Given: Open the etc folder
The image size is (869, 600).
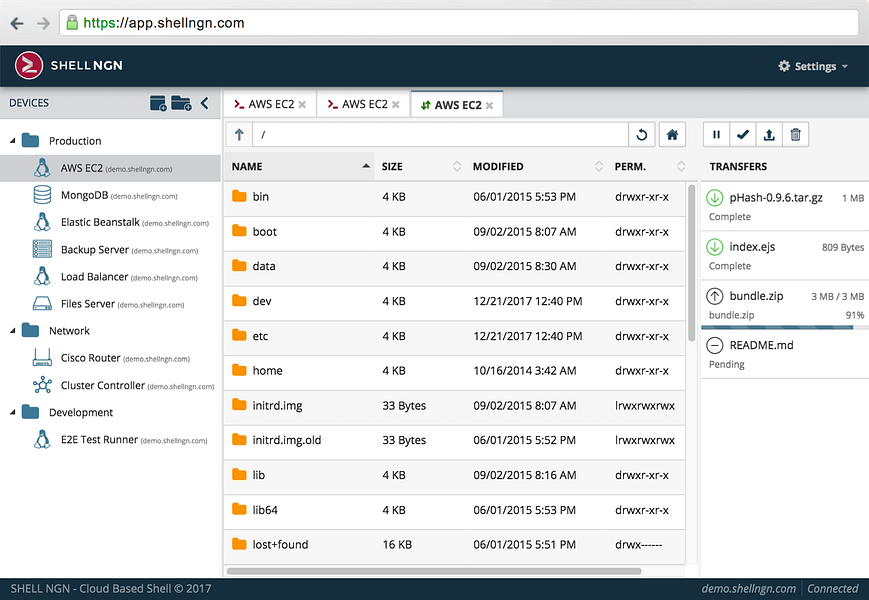Looking at the screenshot, I should (x=454, y=336).
